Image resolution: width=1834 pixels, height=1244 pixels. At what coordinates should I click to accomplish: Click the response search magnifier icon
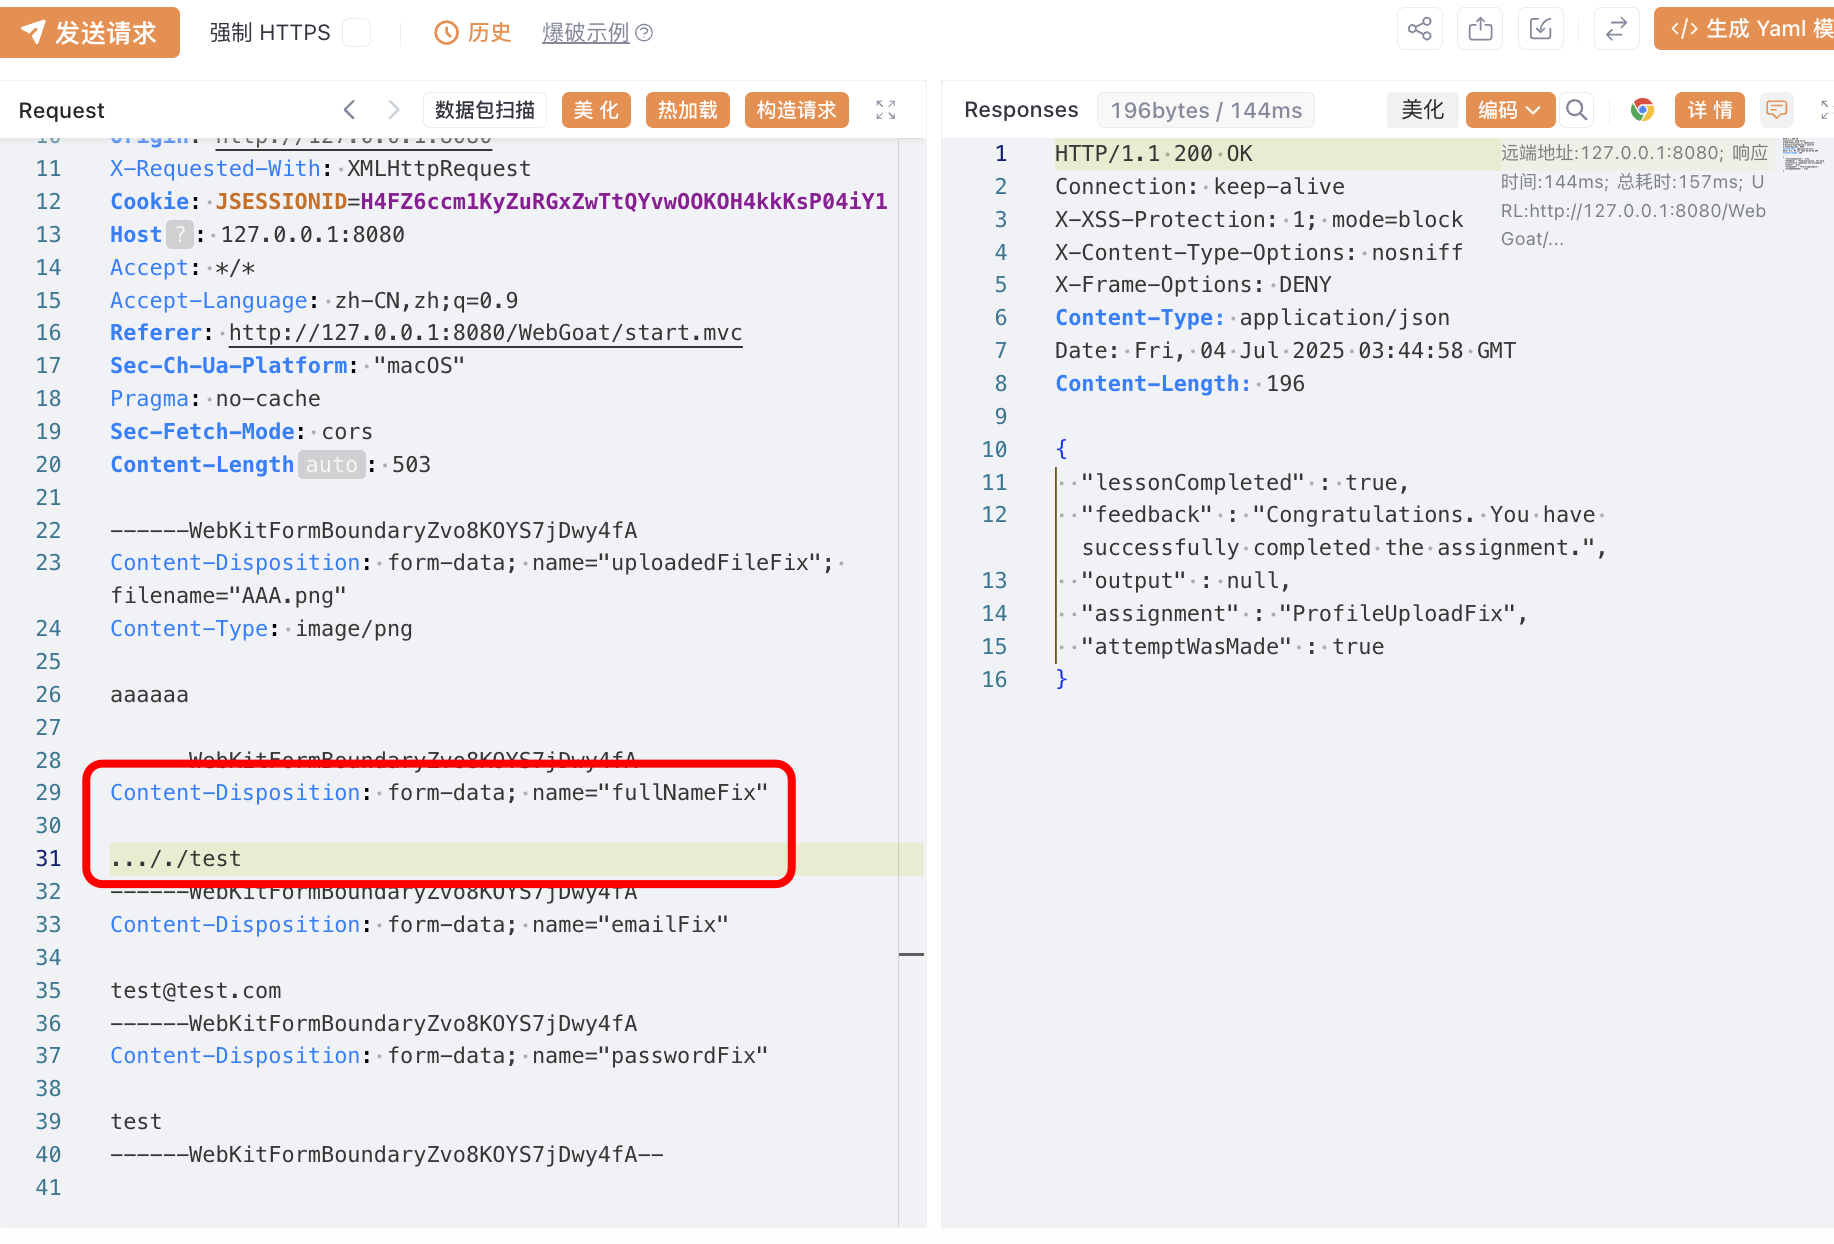pyautogui.click(x=1577, y=110)
